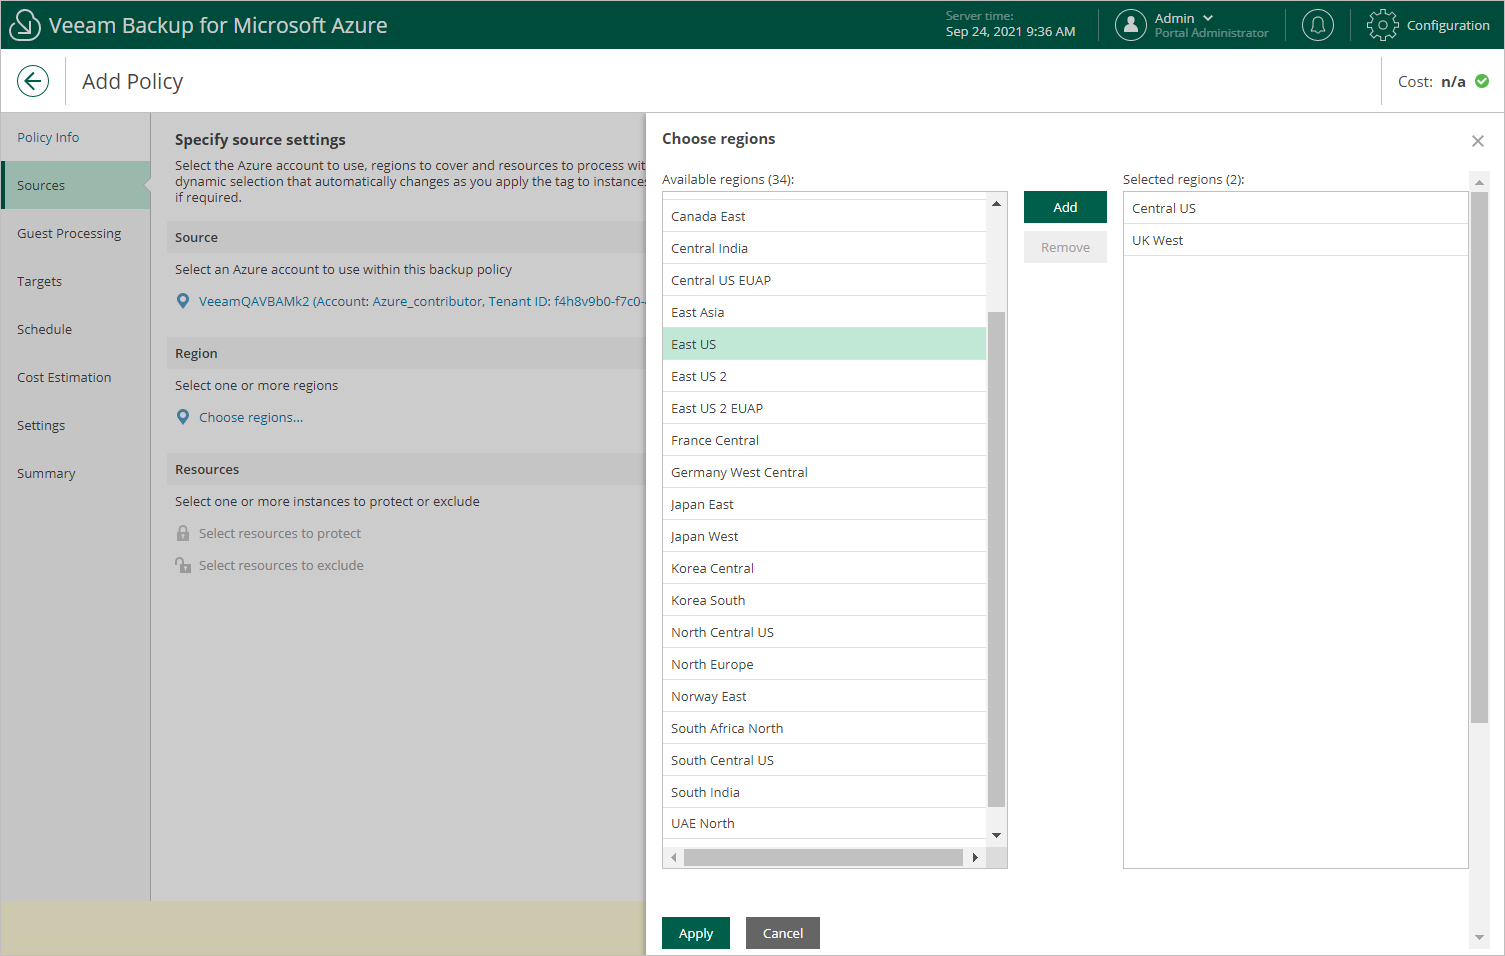
Task: Click the horizontal scrollbar left arrow
Action: click(x=674, y=857)
